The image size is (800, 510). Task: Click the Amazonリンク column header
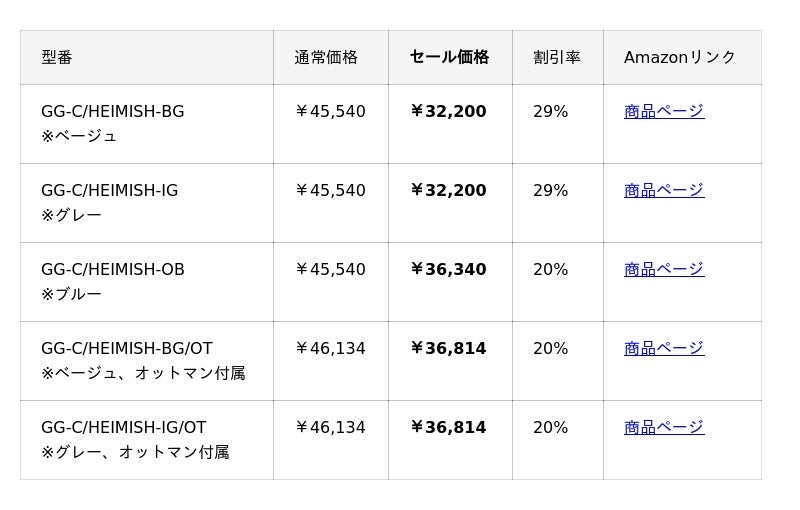pos(680,57)
